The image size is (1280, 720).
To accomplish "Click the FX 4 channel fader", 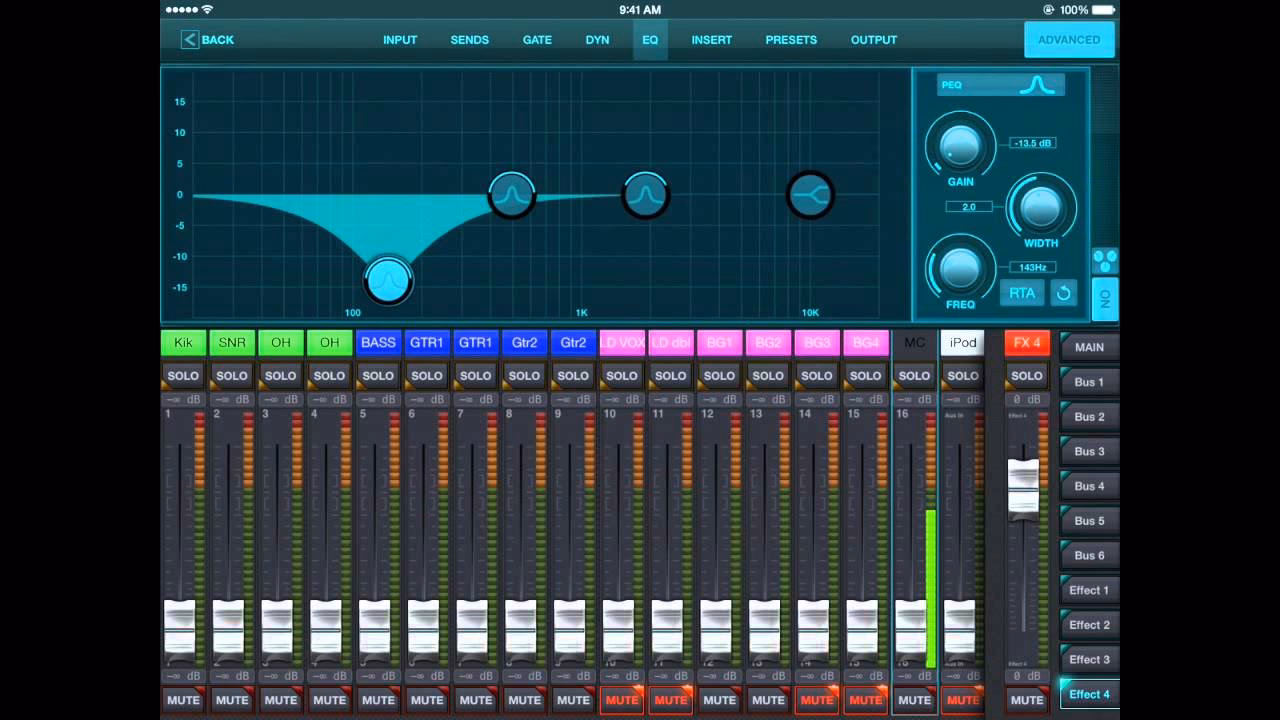I will [x=1023, y=487].
